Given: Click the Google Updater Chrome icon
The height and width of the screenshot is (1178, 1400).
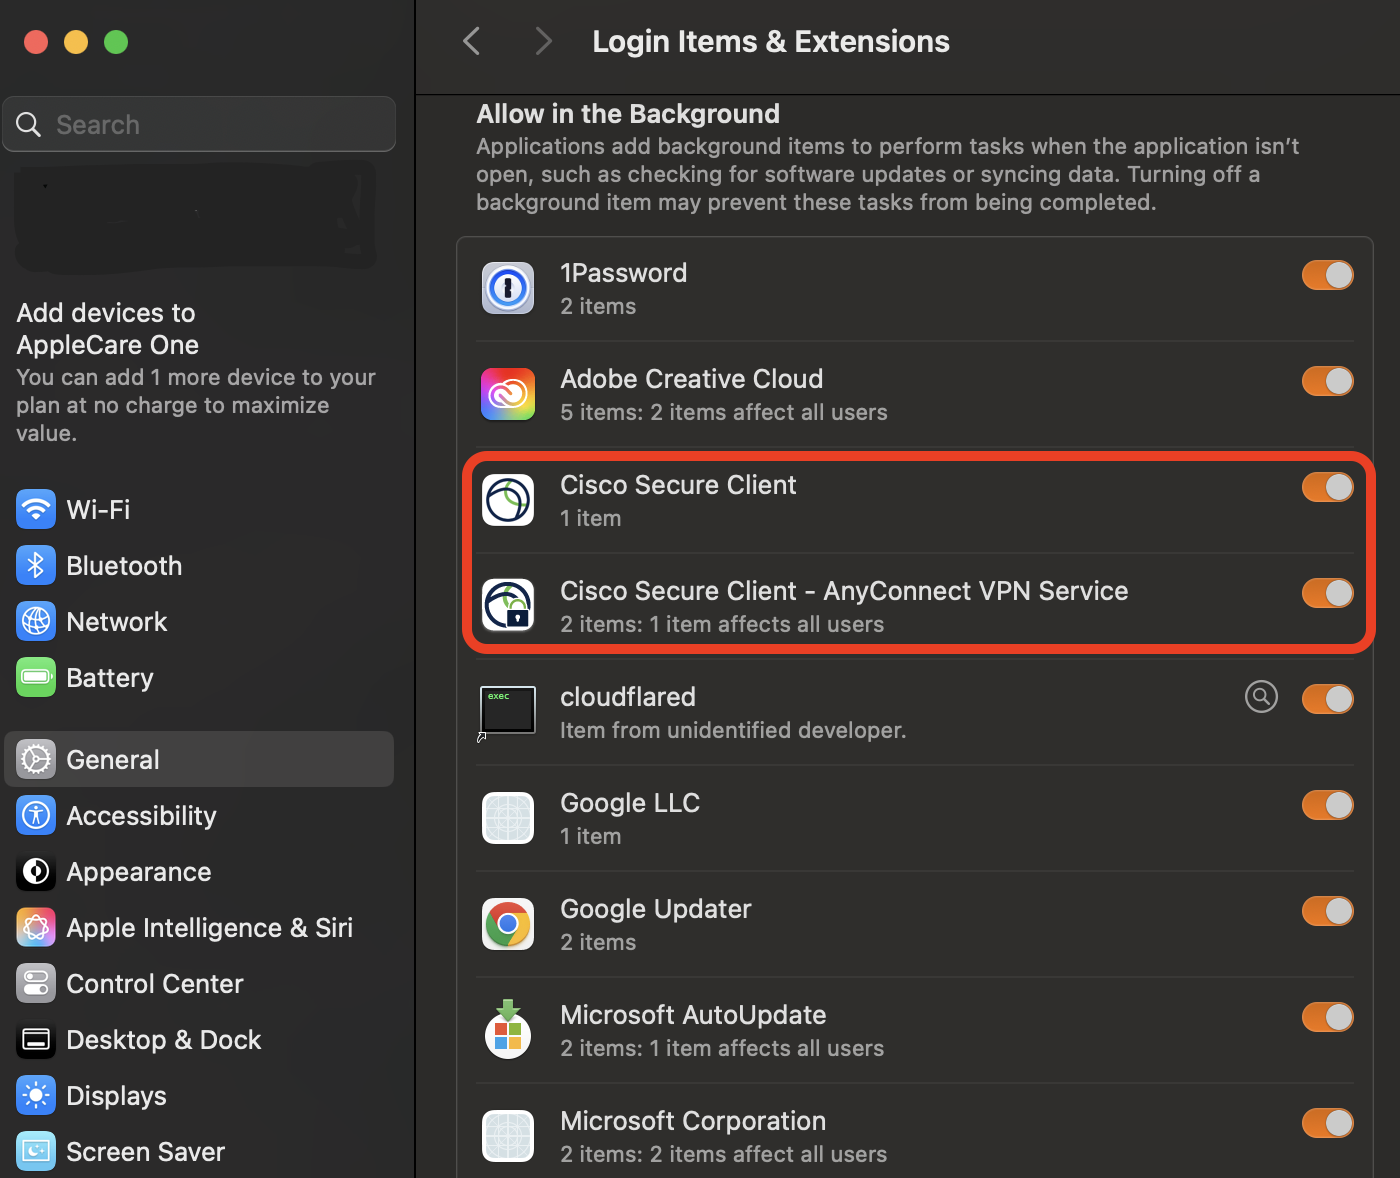Looking at the screenshot, I should click(508, 924).
